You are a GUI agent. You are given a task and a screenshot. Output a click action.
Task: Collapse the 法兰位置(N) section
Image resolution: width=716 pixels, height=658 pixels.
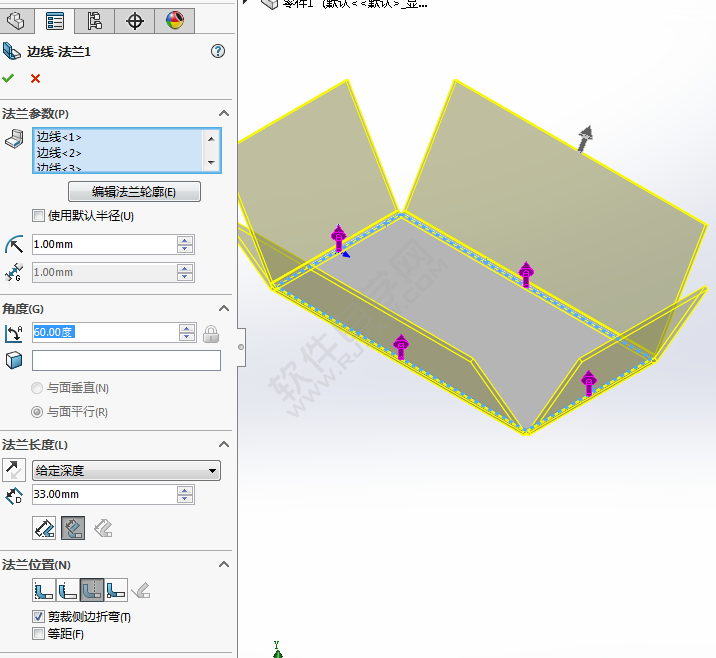click(224, 564)
